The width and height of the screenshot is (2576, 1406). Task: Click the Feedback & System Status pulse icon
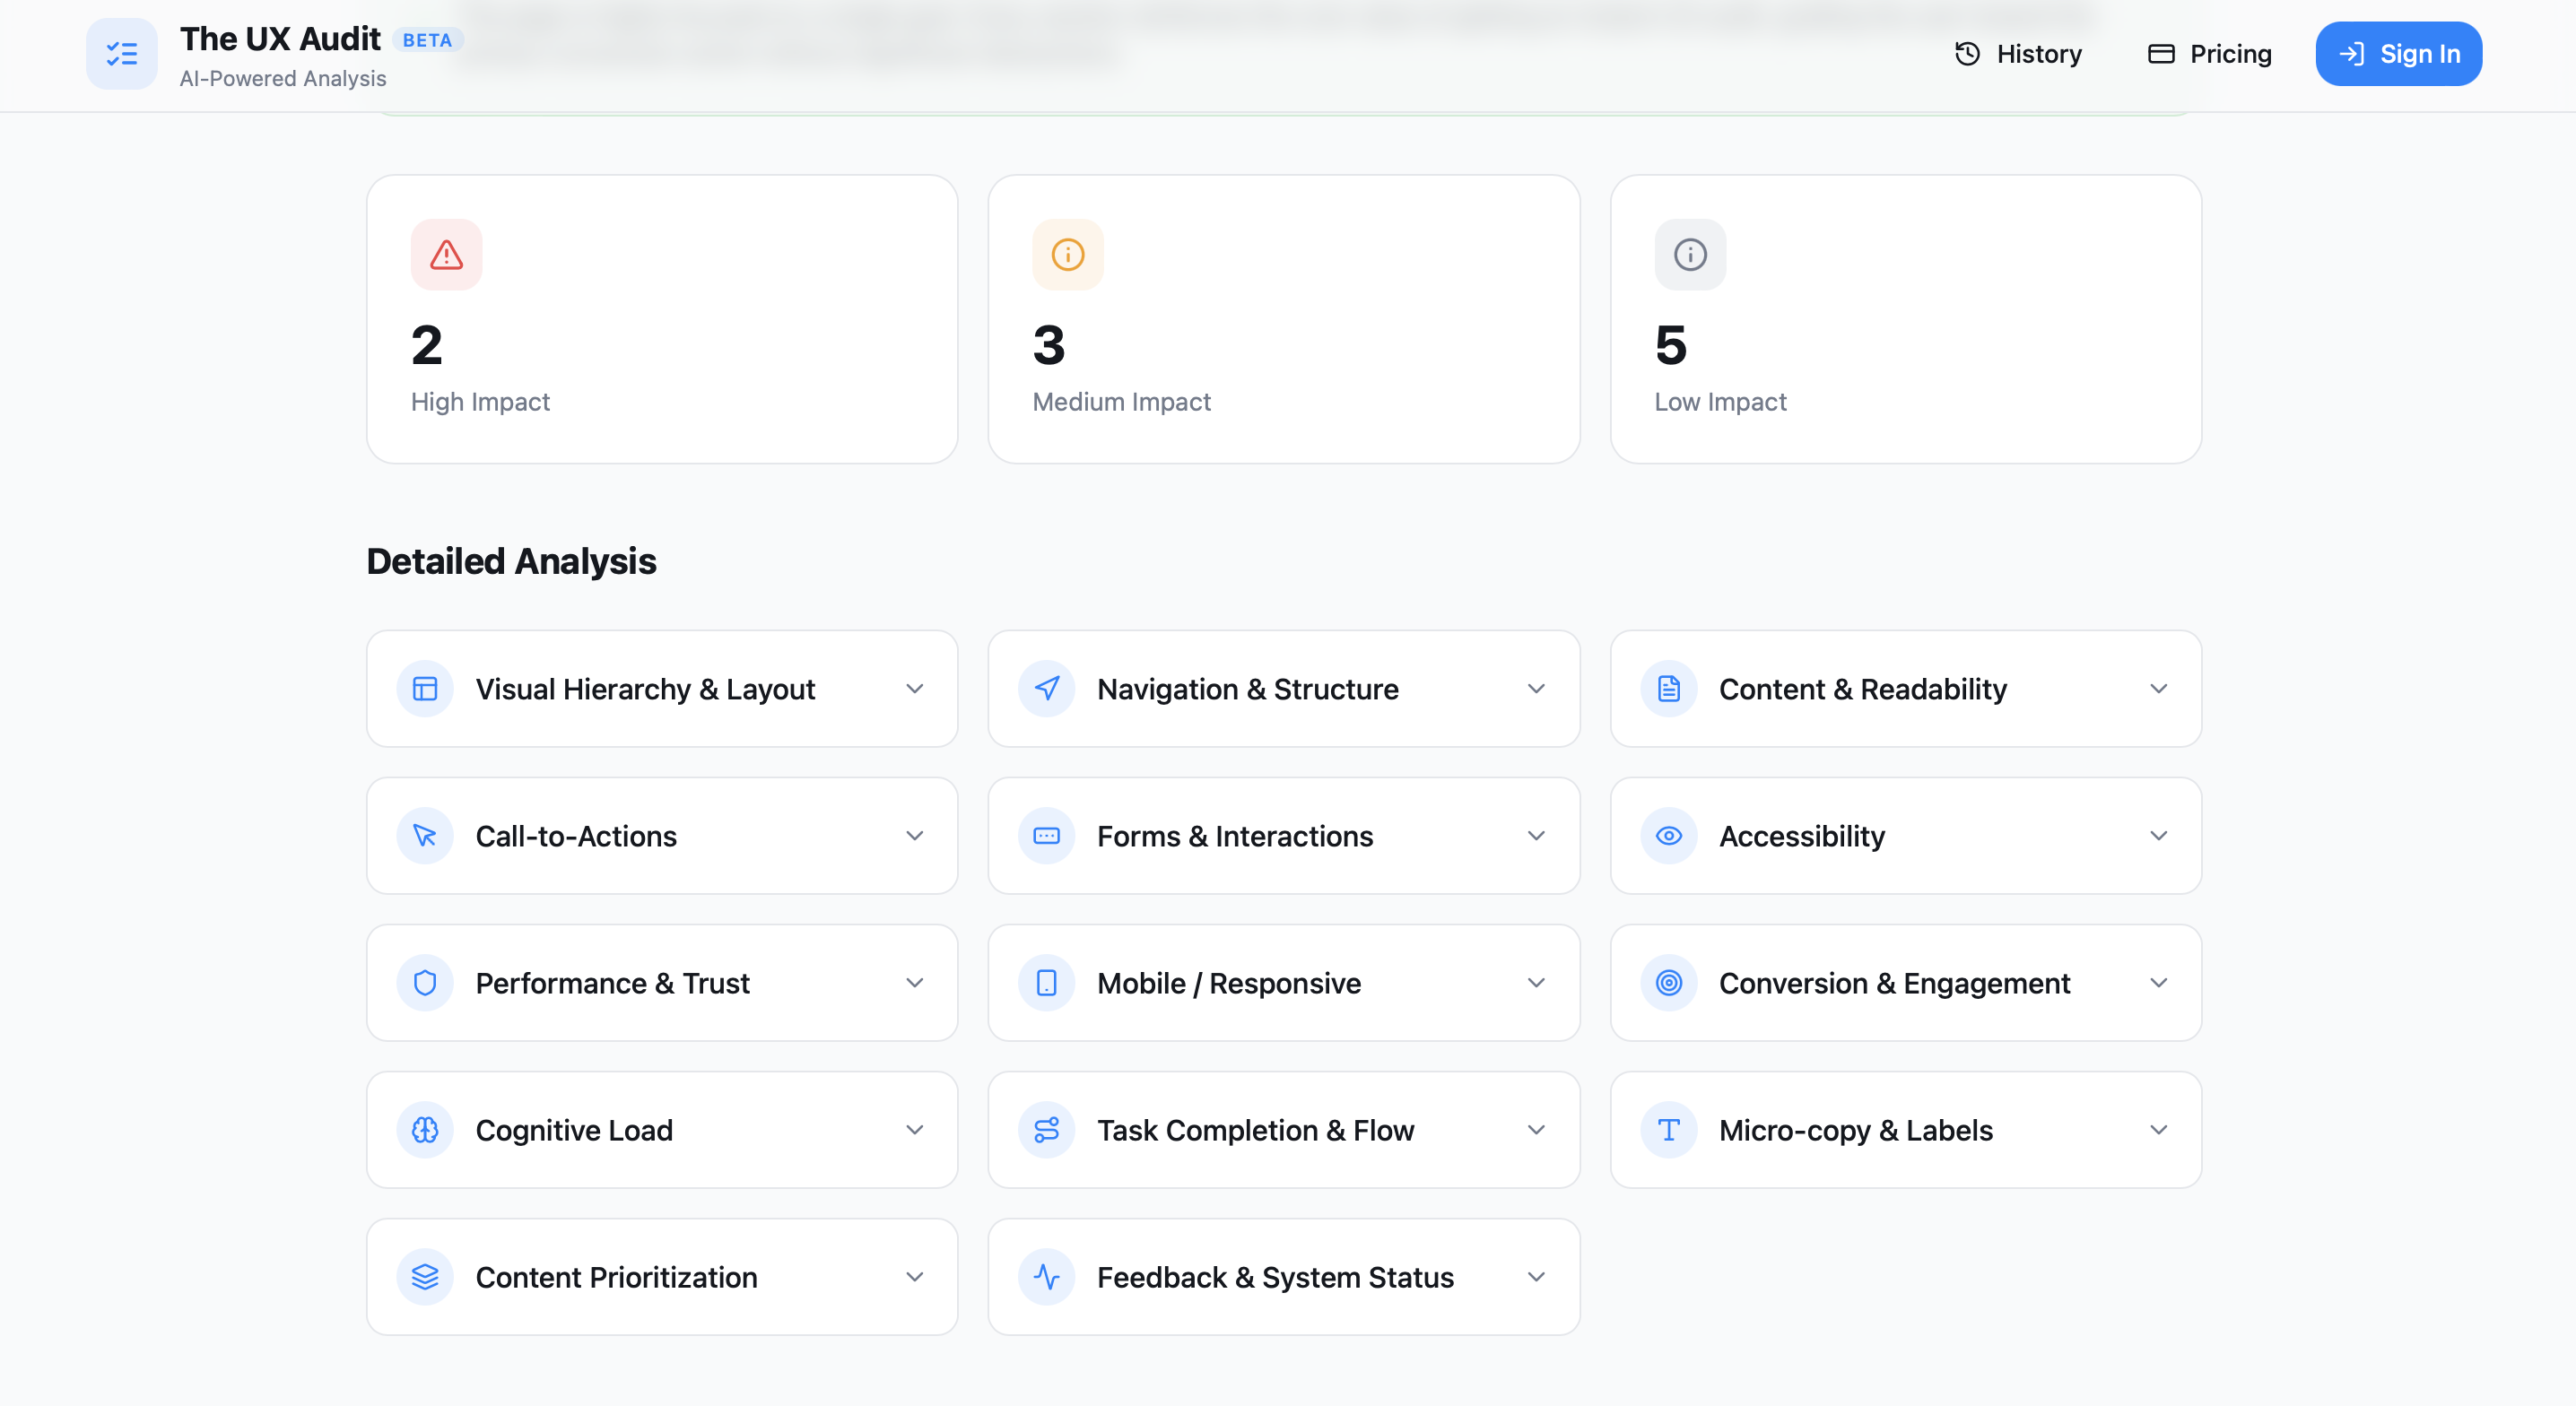coord(1046,1277)
